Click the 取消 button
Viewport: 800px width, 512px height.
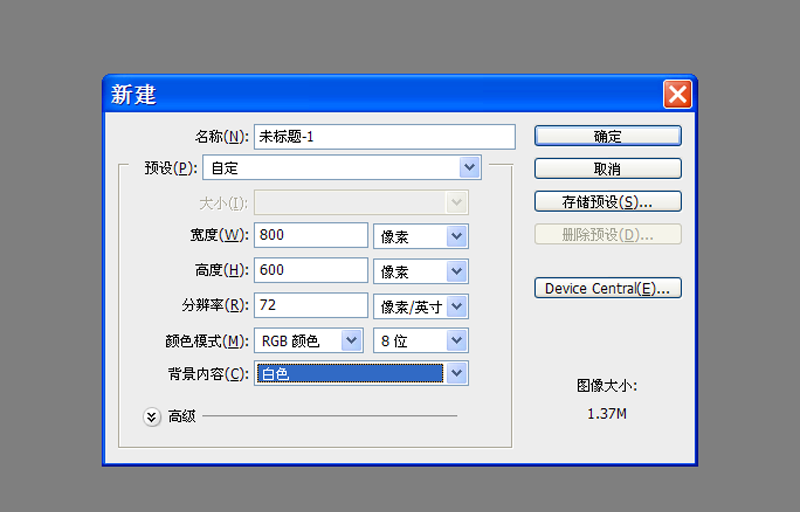(608, 169)
